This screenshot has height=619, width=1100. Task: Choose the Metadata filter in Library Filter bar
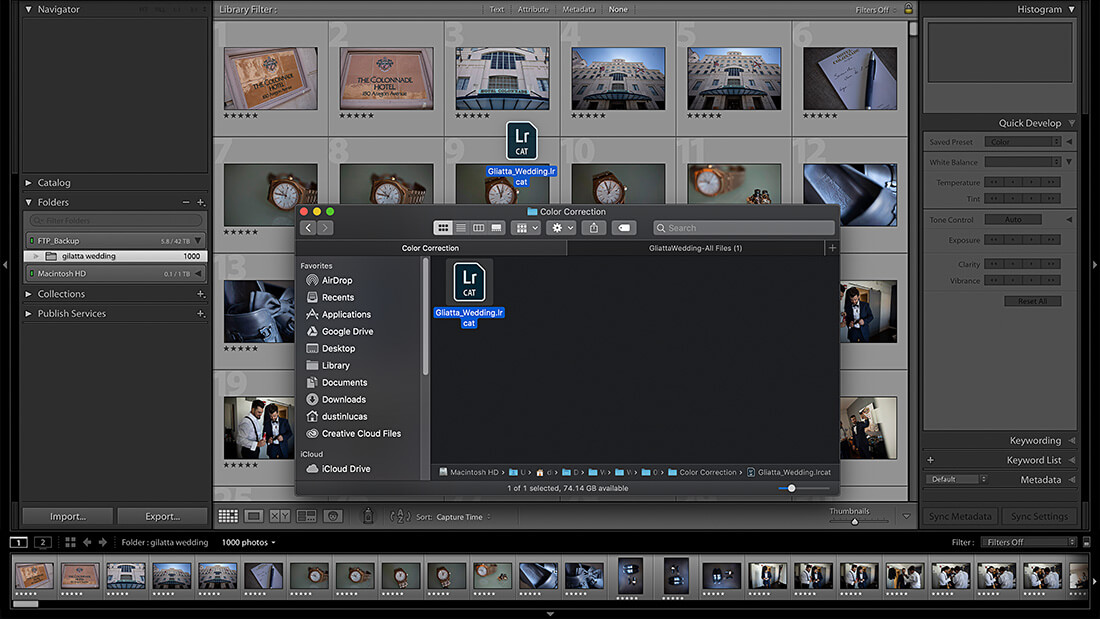coord(578,9)
